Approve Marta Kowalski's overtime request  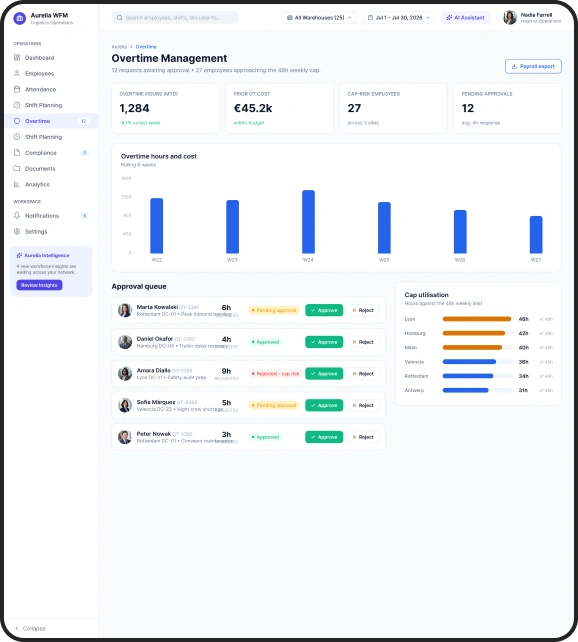click(x=324, y=310)
